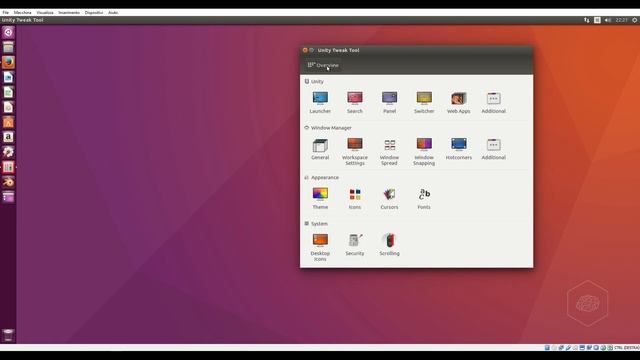Open the Macchina menu
The image size is (640, 360).
click(x=22, y=13)
